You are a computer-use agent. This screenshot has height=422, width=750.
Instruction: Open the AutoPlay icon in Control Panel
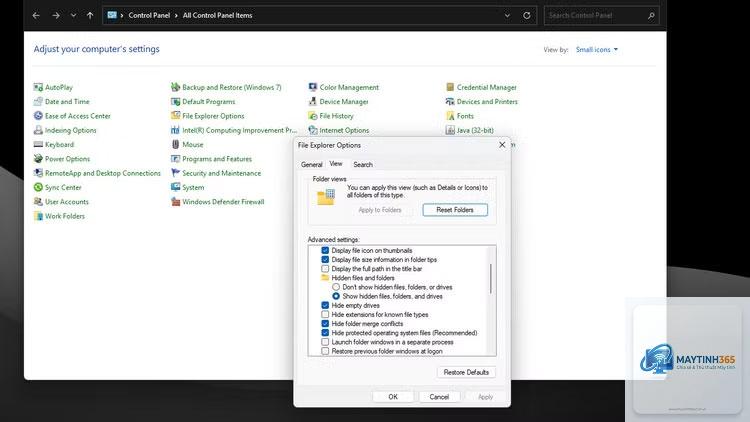tap(38, 87)
